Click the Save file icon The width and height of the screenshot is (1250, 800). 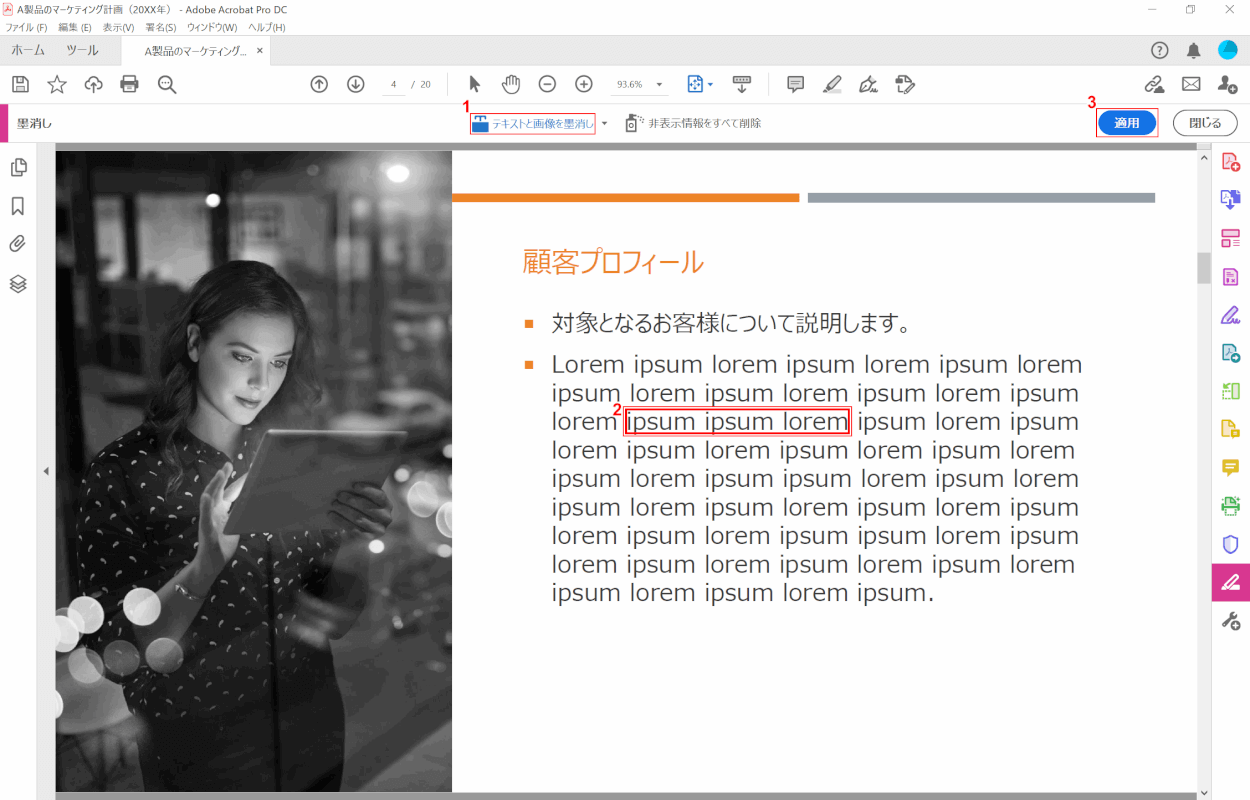[20, 84]
